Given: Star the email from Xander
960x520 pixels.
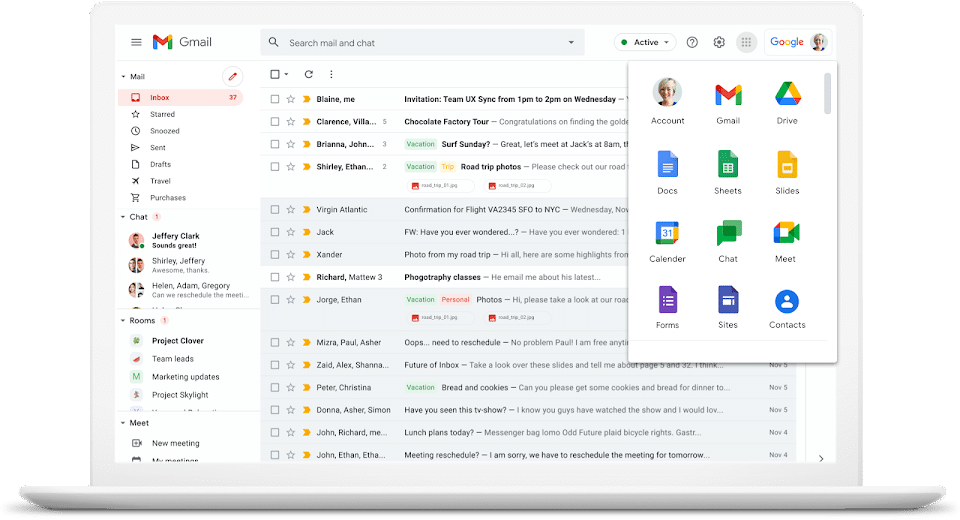Looking at the screenshot, I should click(291, 254).
